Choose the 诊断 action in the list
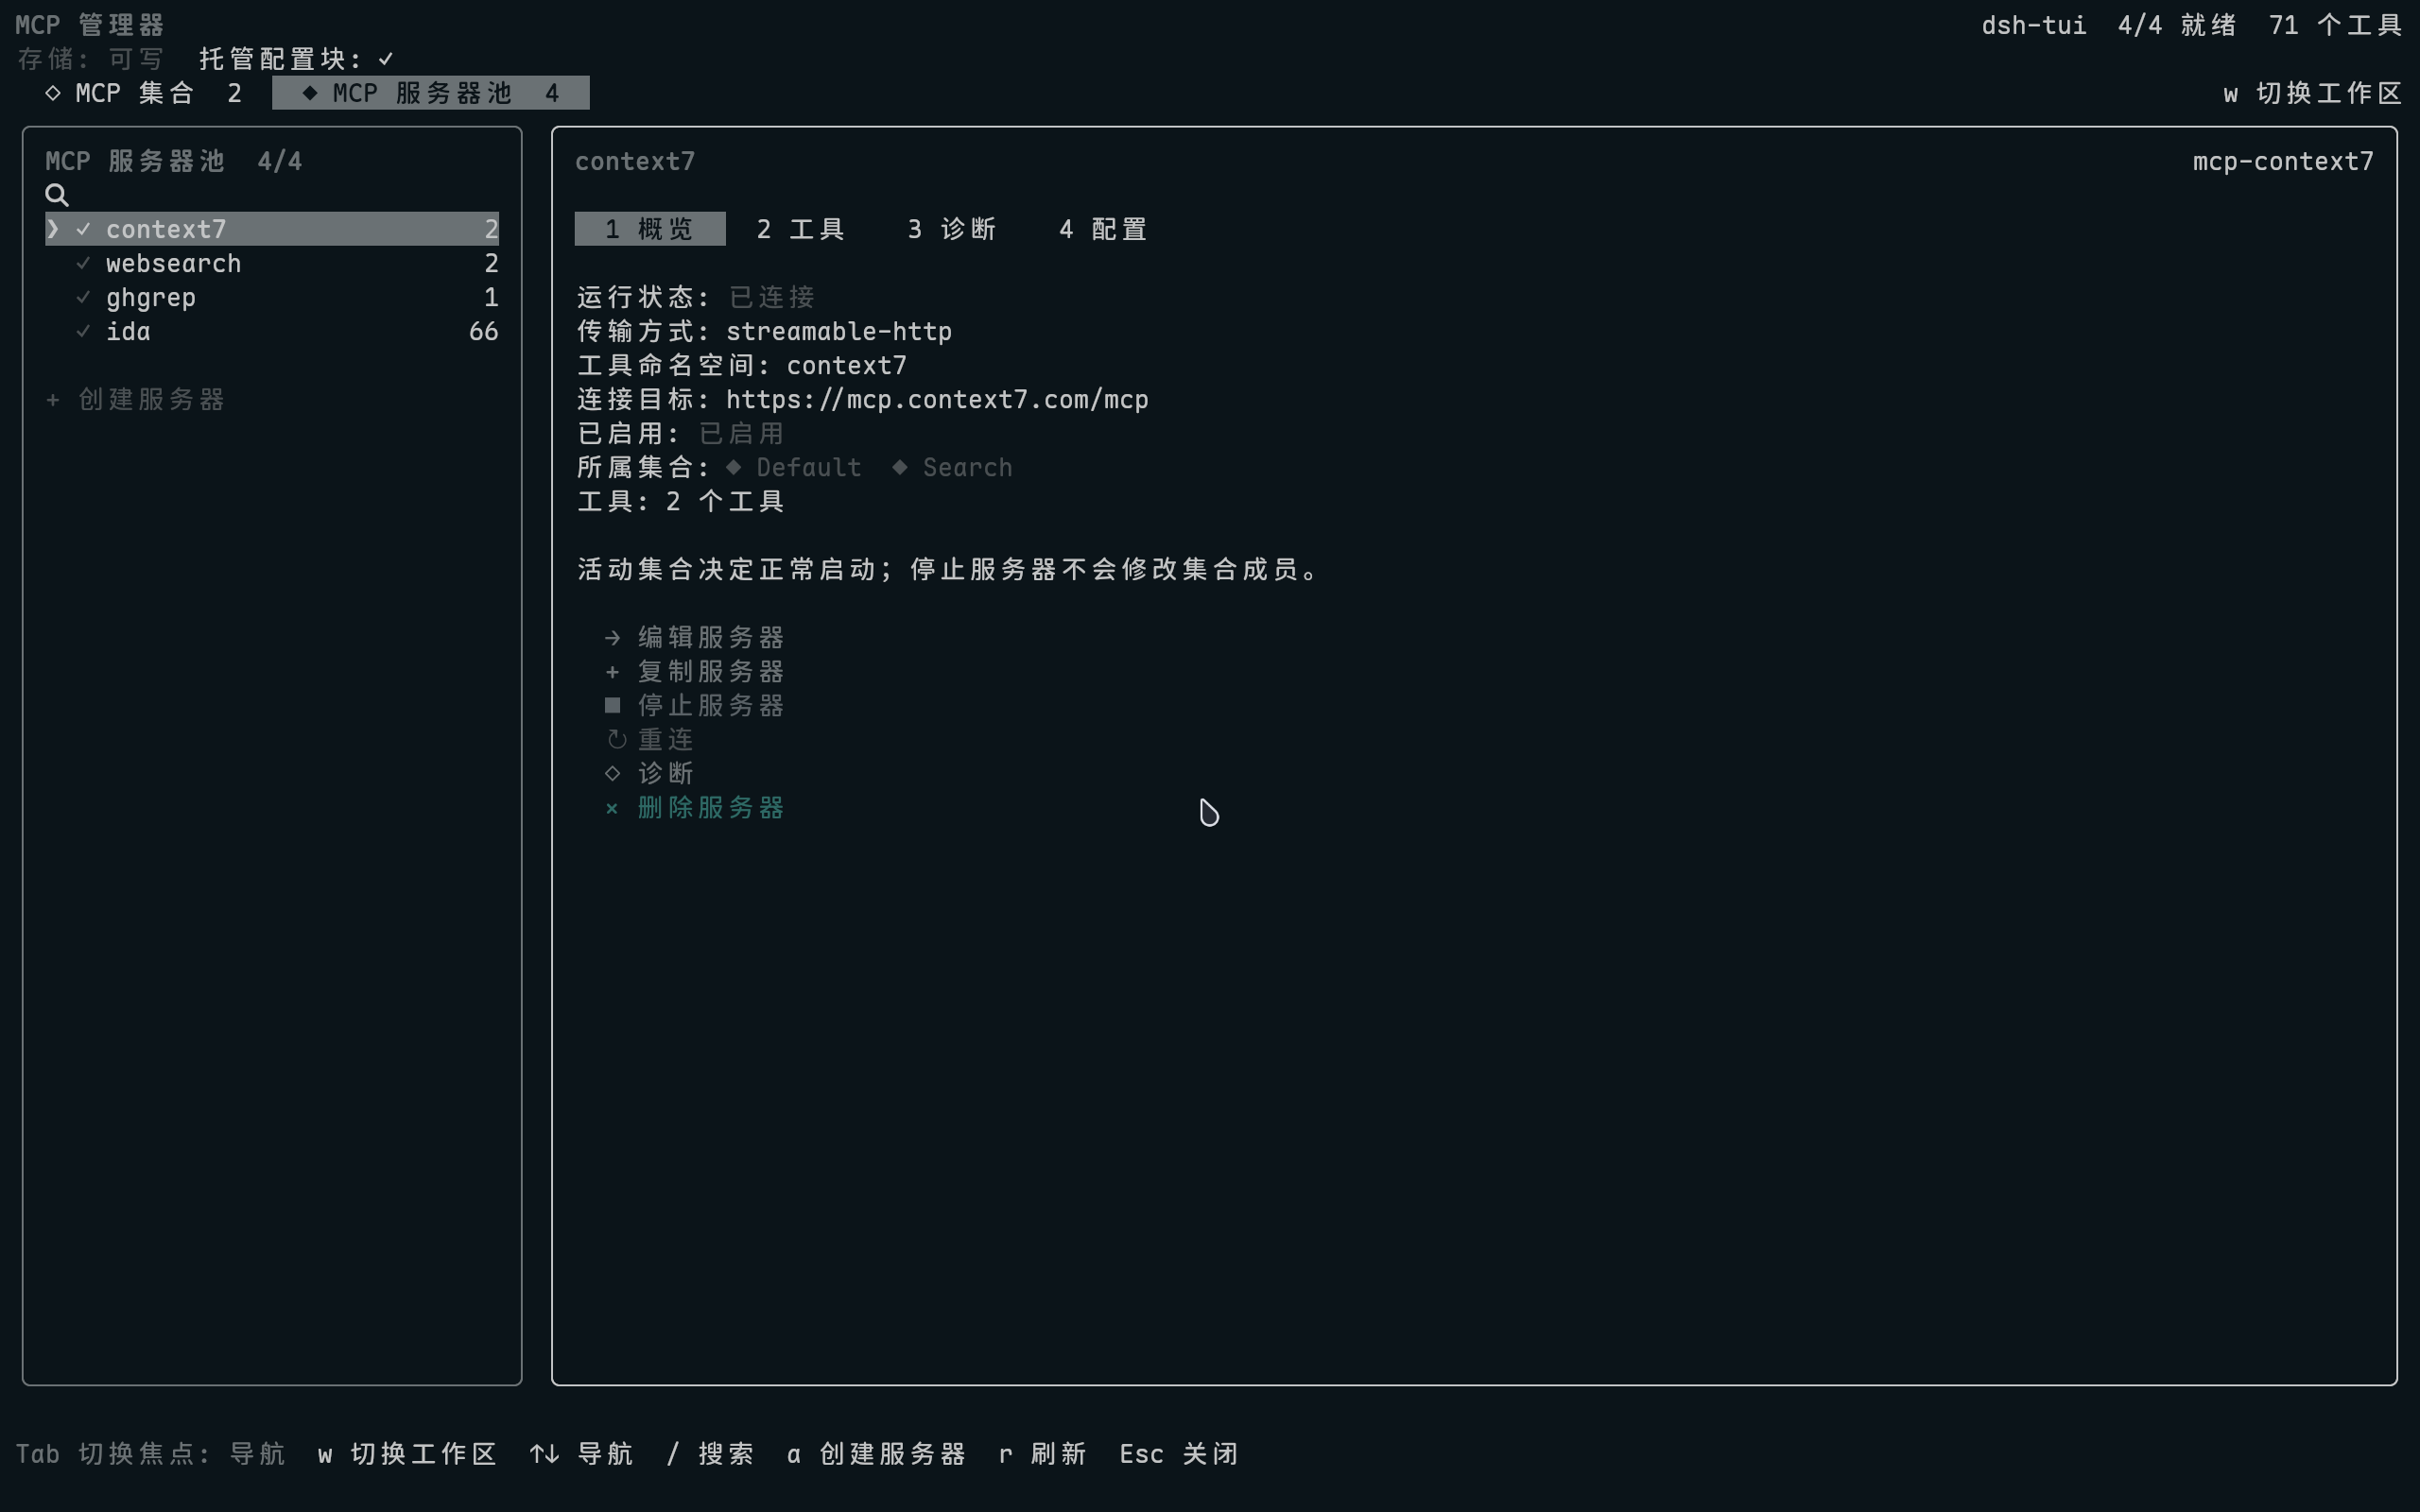Viewport: 2420px width, 1512px height. 666,774
